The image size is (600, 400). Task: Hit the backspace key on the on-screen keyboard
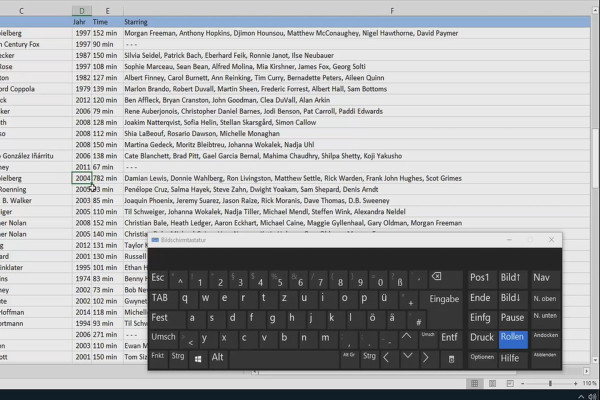(x=445, y=279)
